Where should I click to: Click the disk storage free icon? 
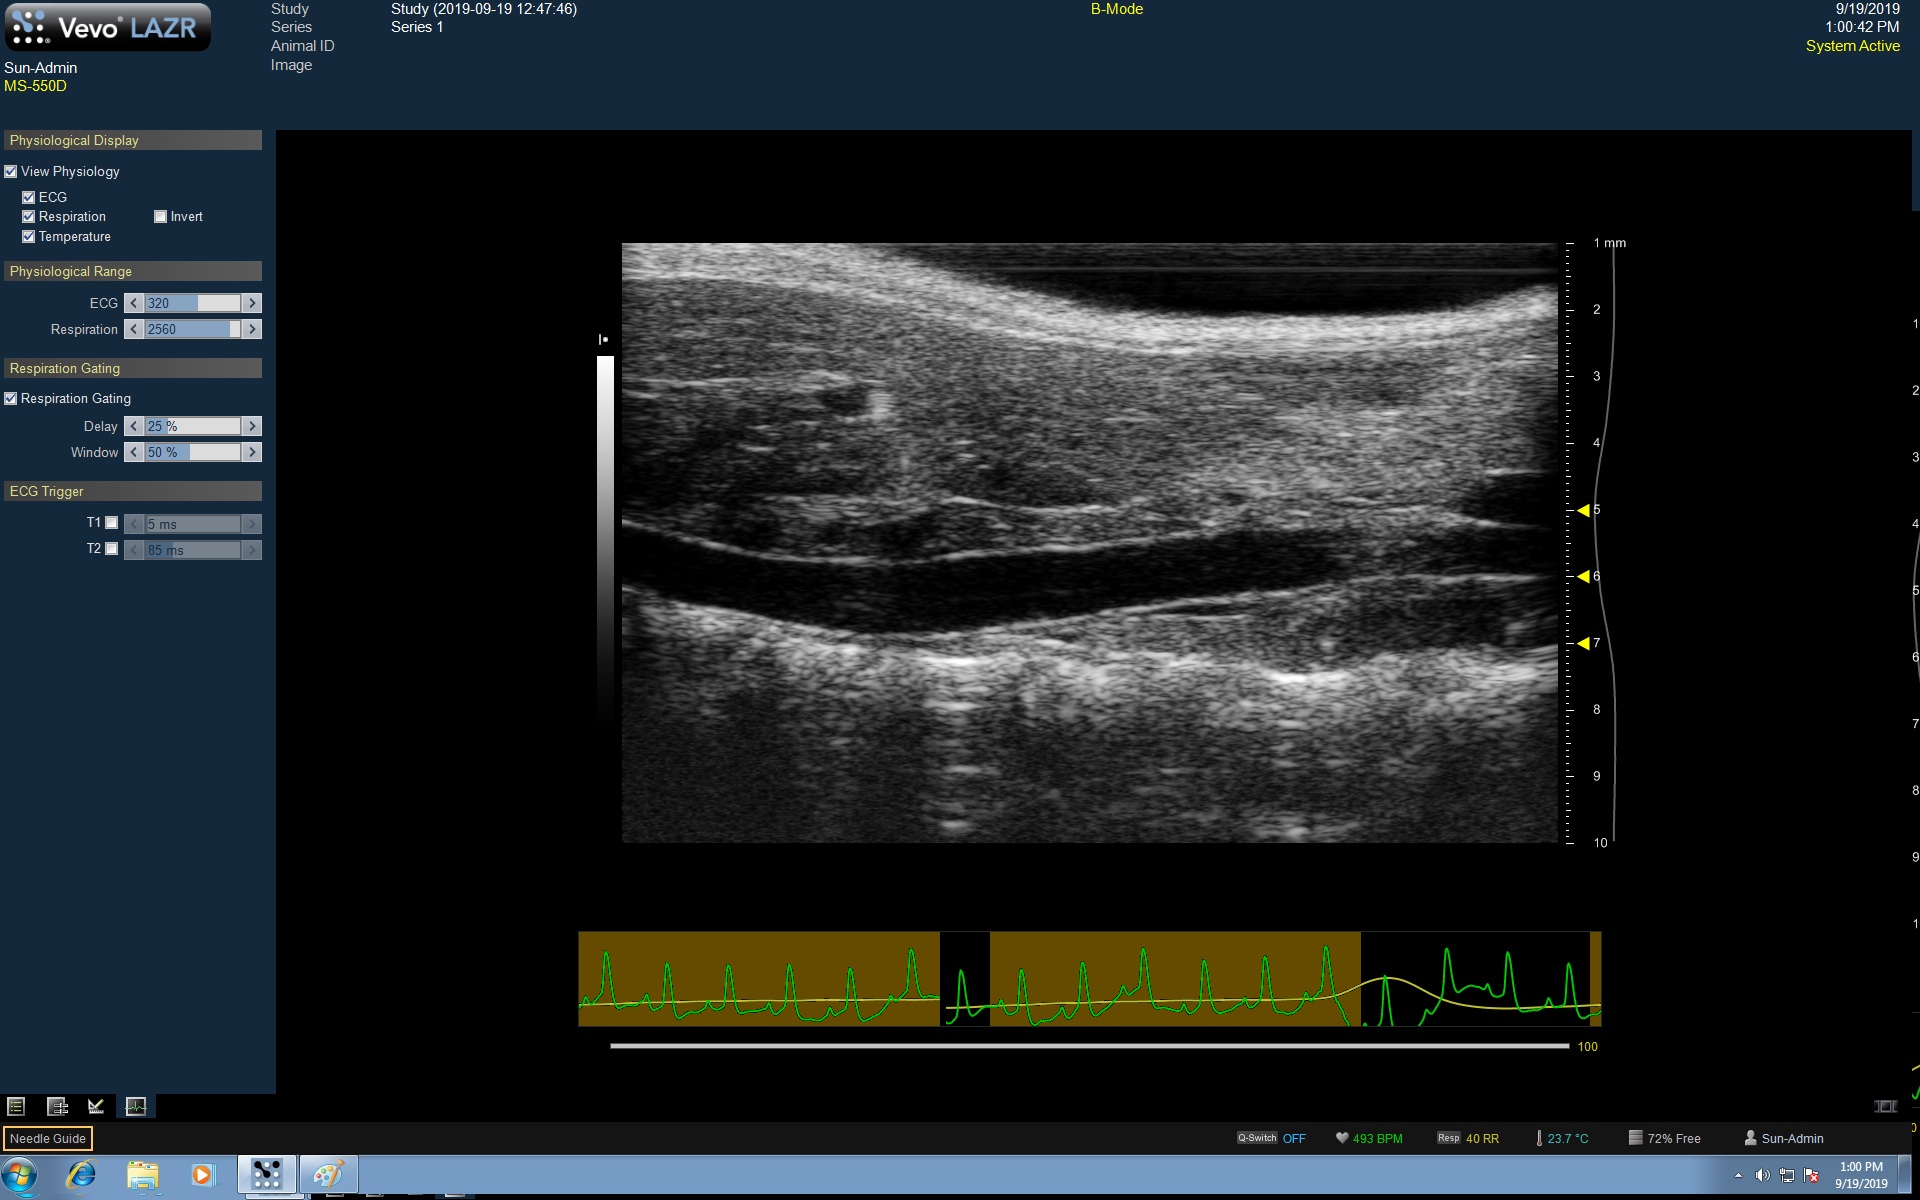[x=1635, y=1138]
